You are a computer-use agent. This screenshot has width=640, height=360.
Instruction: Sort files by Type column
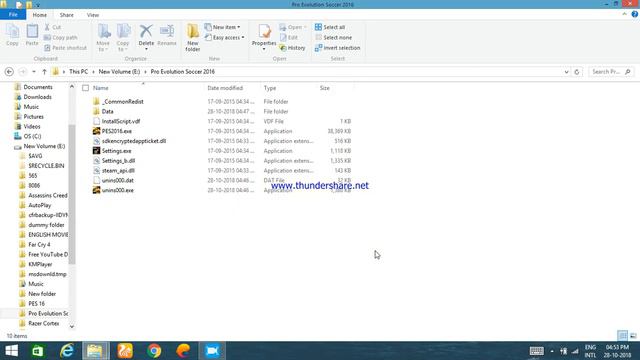point(270,88)
